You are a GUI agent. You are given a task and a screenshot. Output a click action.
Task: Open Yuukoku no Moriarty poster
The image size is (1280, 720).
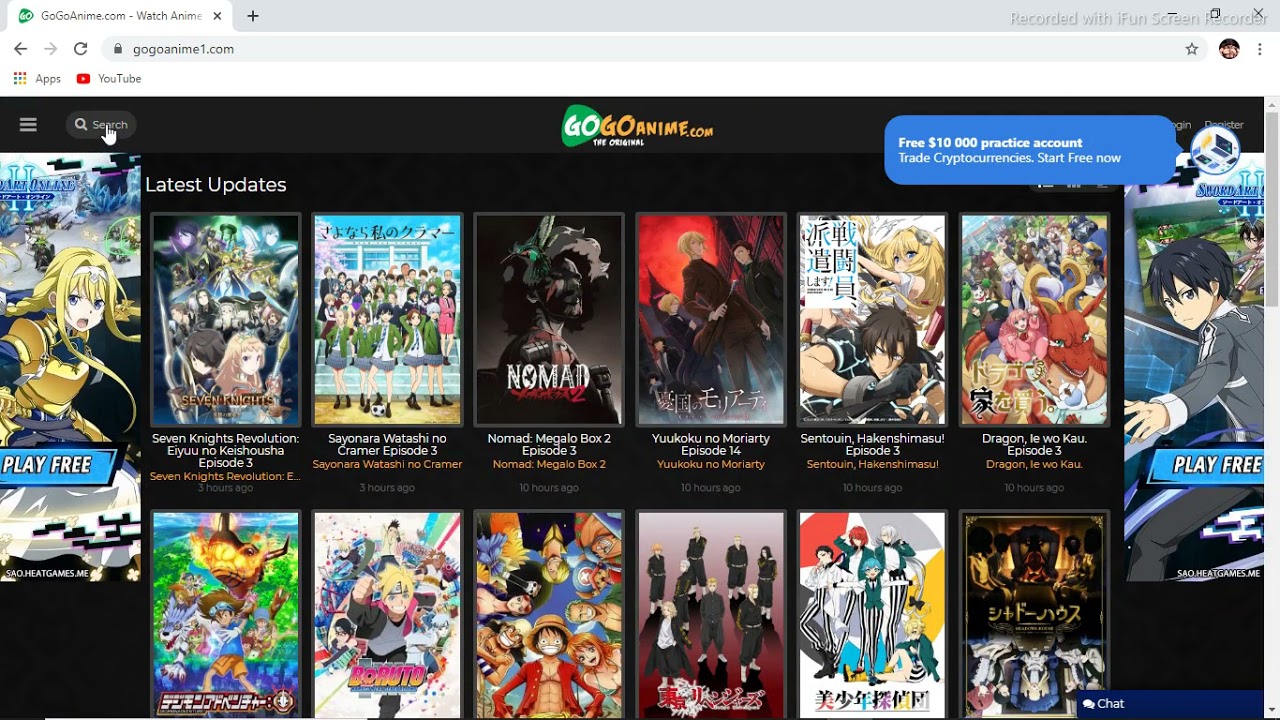[x=711, y=320]
